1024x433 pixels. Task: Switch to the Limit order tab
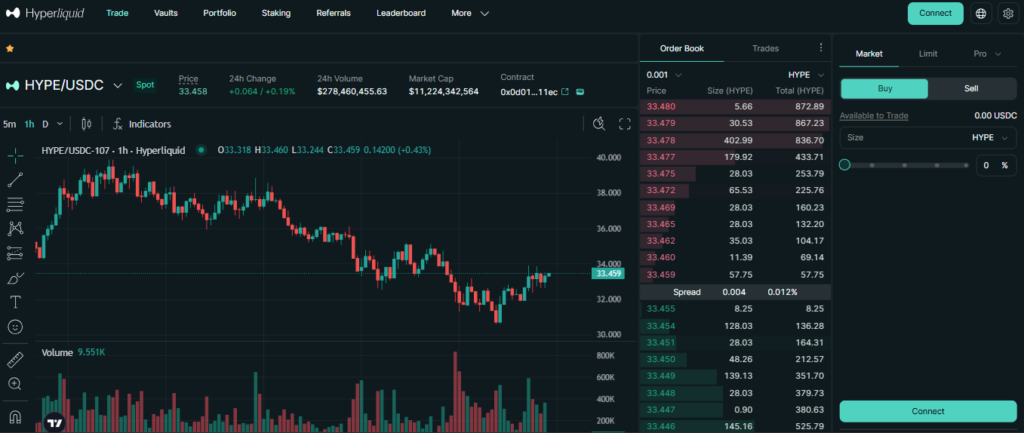[927, 53]
